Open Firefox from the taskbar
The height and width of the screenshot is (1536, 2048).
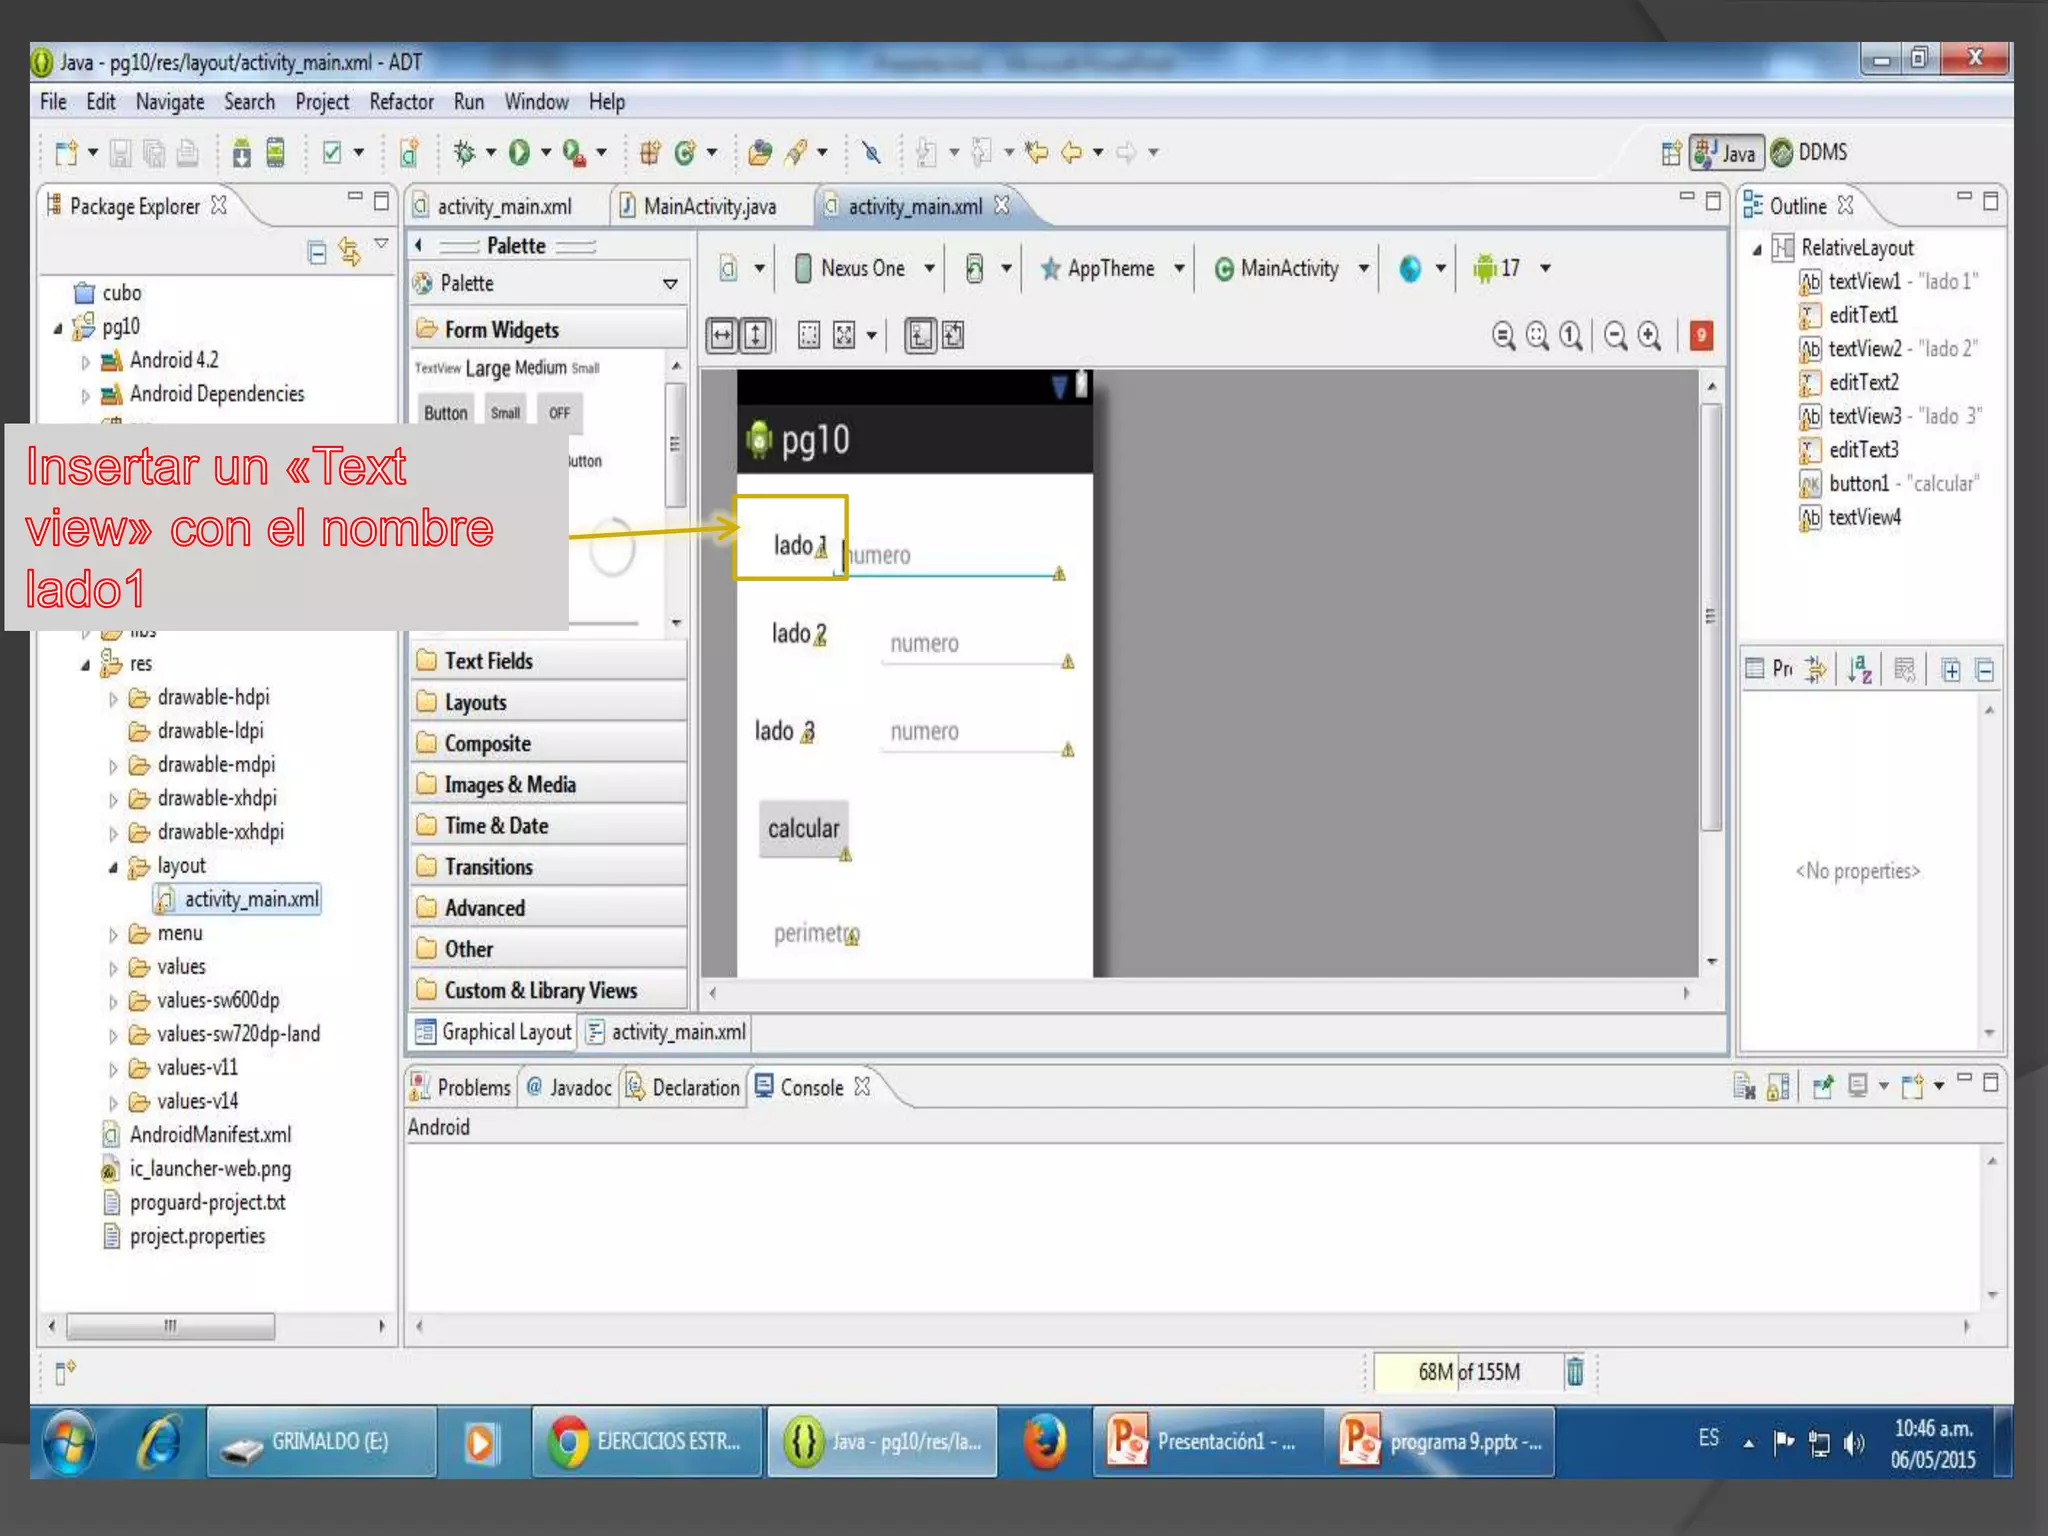pos(1043,1442)
